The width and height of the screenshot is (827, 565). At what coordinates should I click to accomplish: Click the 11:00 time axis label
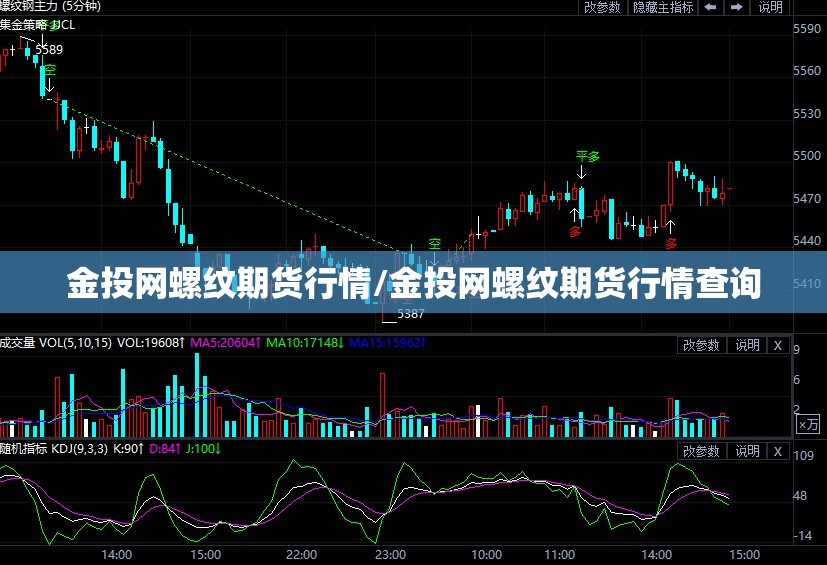coord(559,554)
